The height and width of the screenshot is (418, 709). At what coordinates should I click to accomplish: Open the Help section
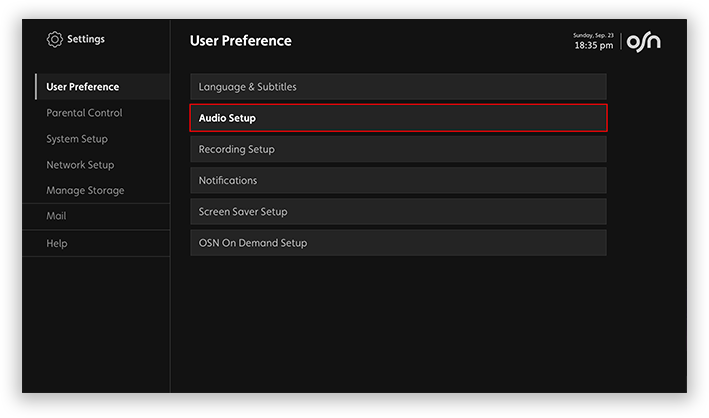point(57,243)
